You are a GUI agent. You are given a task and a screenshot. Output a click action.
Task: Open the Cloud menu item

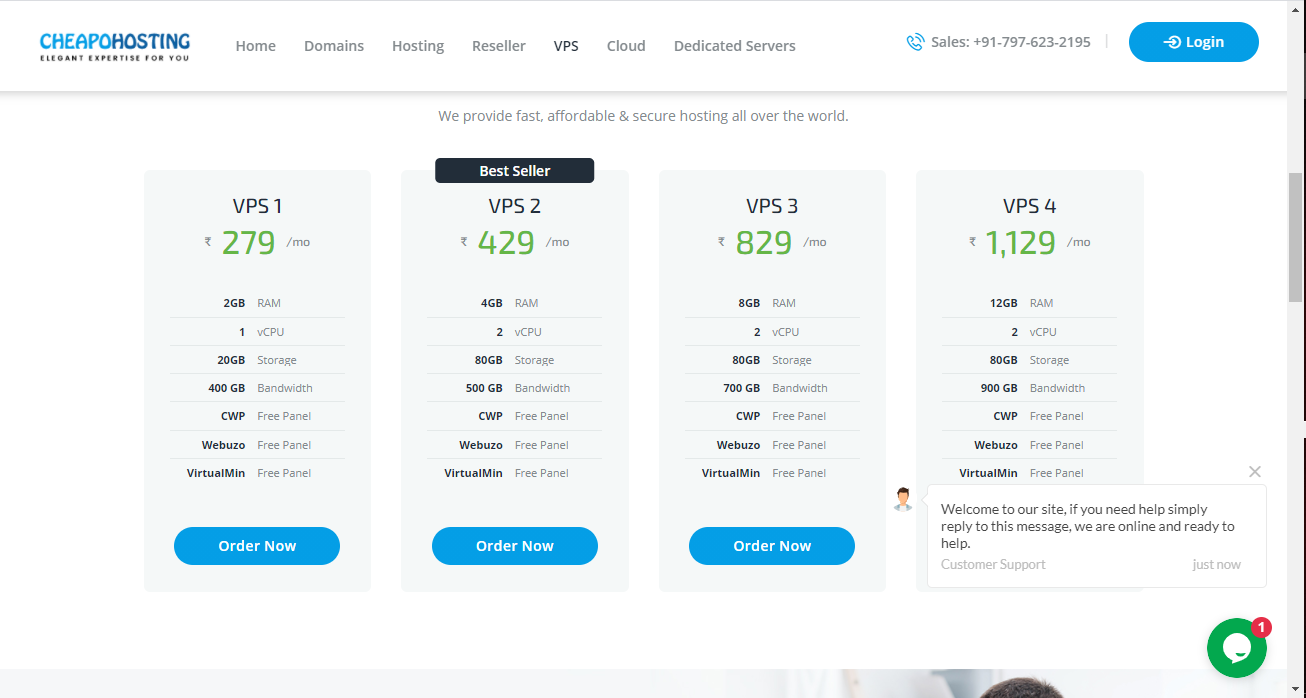(626, 46)
